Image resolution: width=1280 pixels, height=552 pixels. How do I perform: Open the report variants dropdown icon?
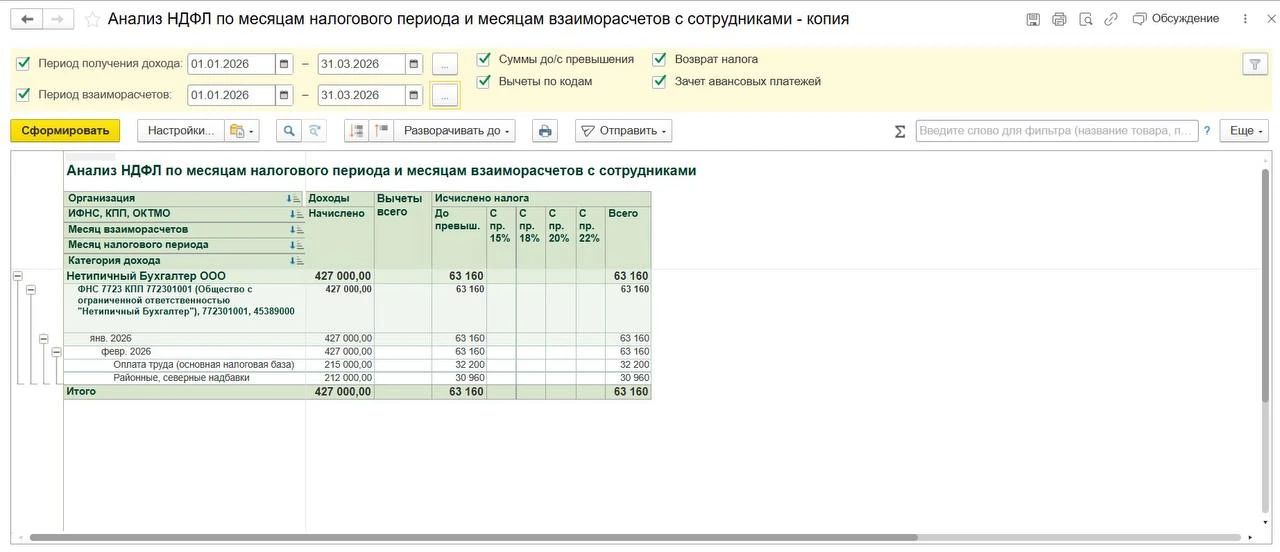[x=241, y=130]
